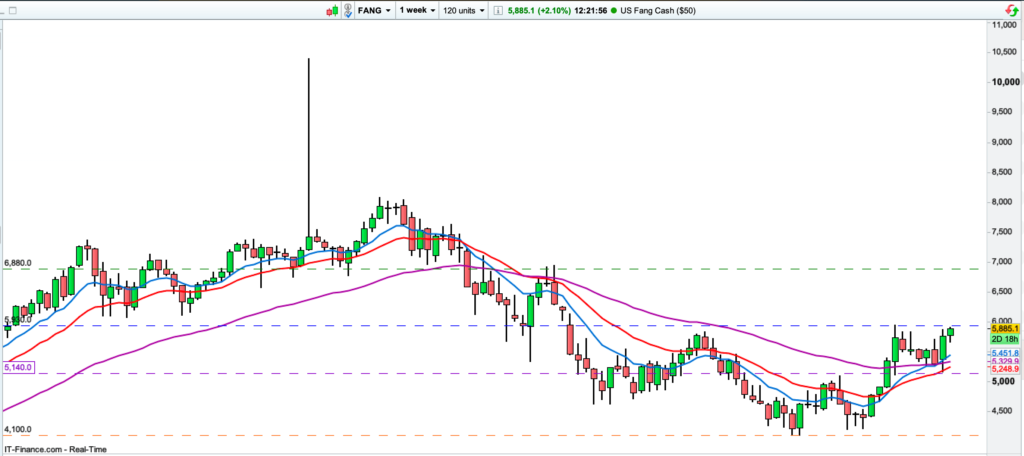The image size is (1024, 456).
Task: Select the 5,140.0 boxed level label
Action: pos(19,368)
